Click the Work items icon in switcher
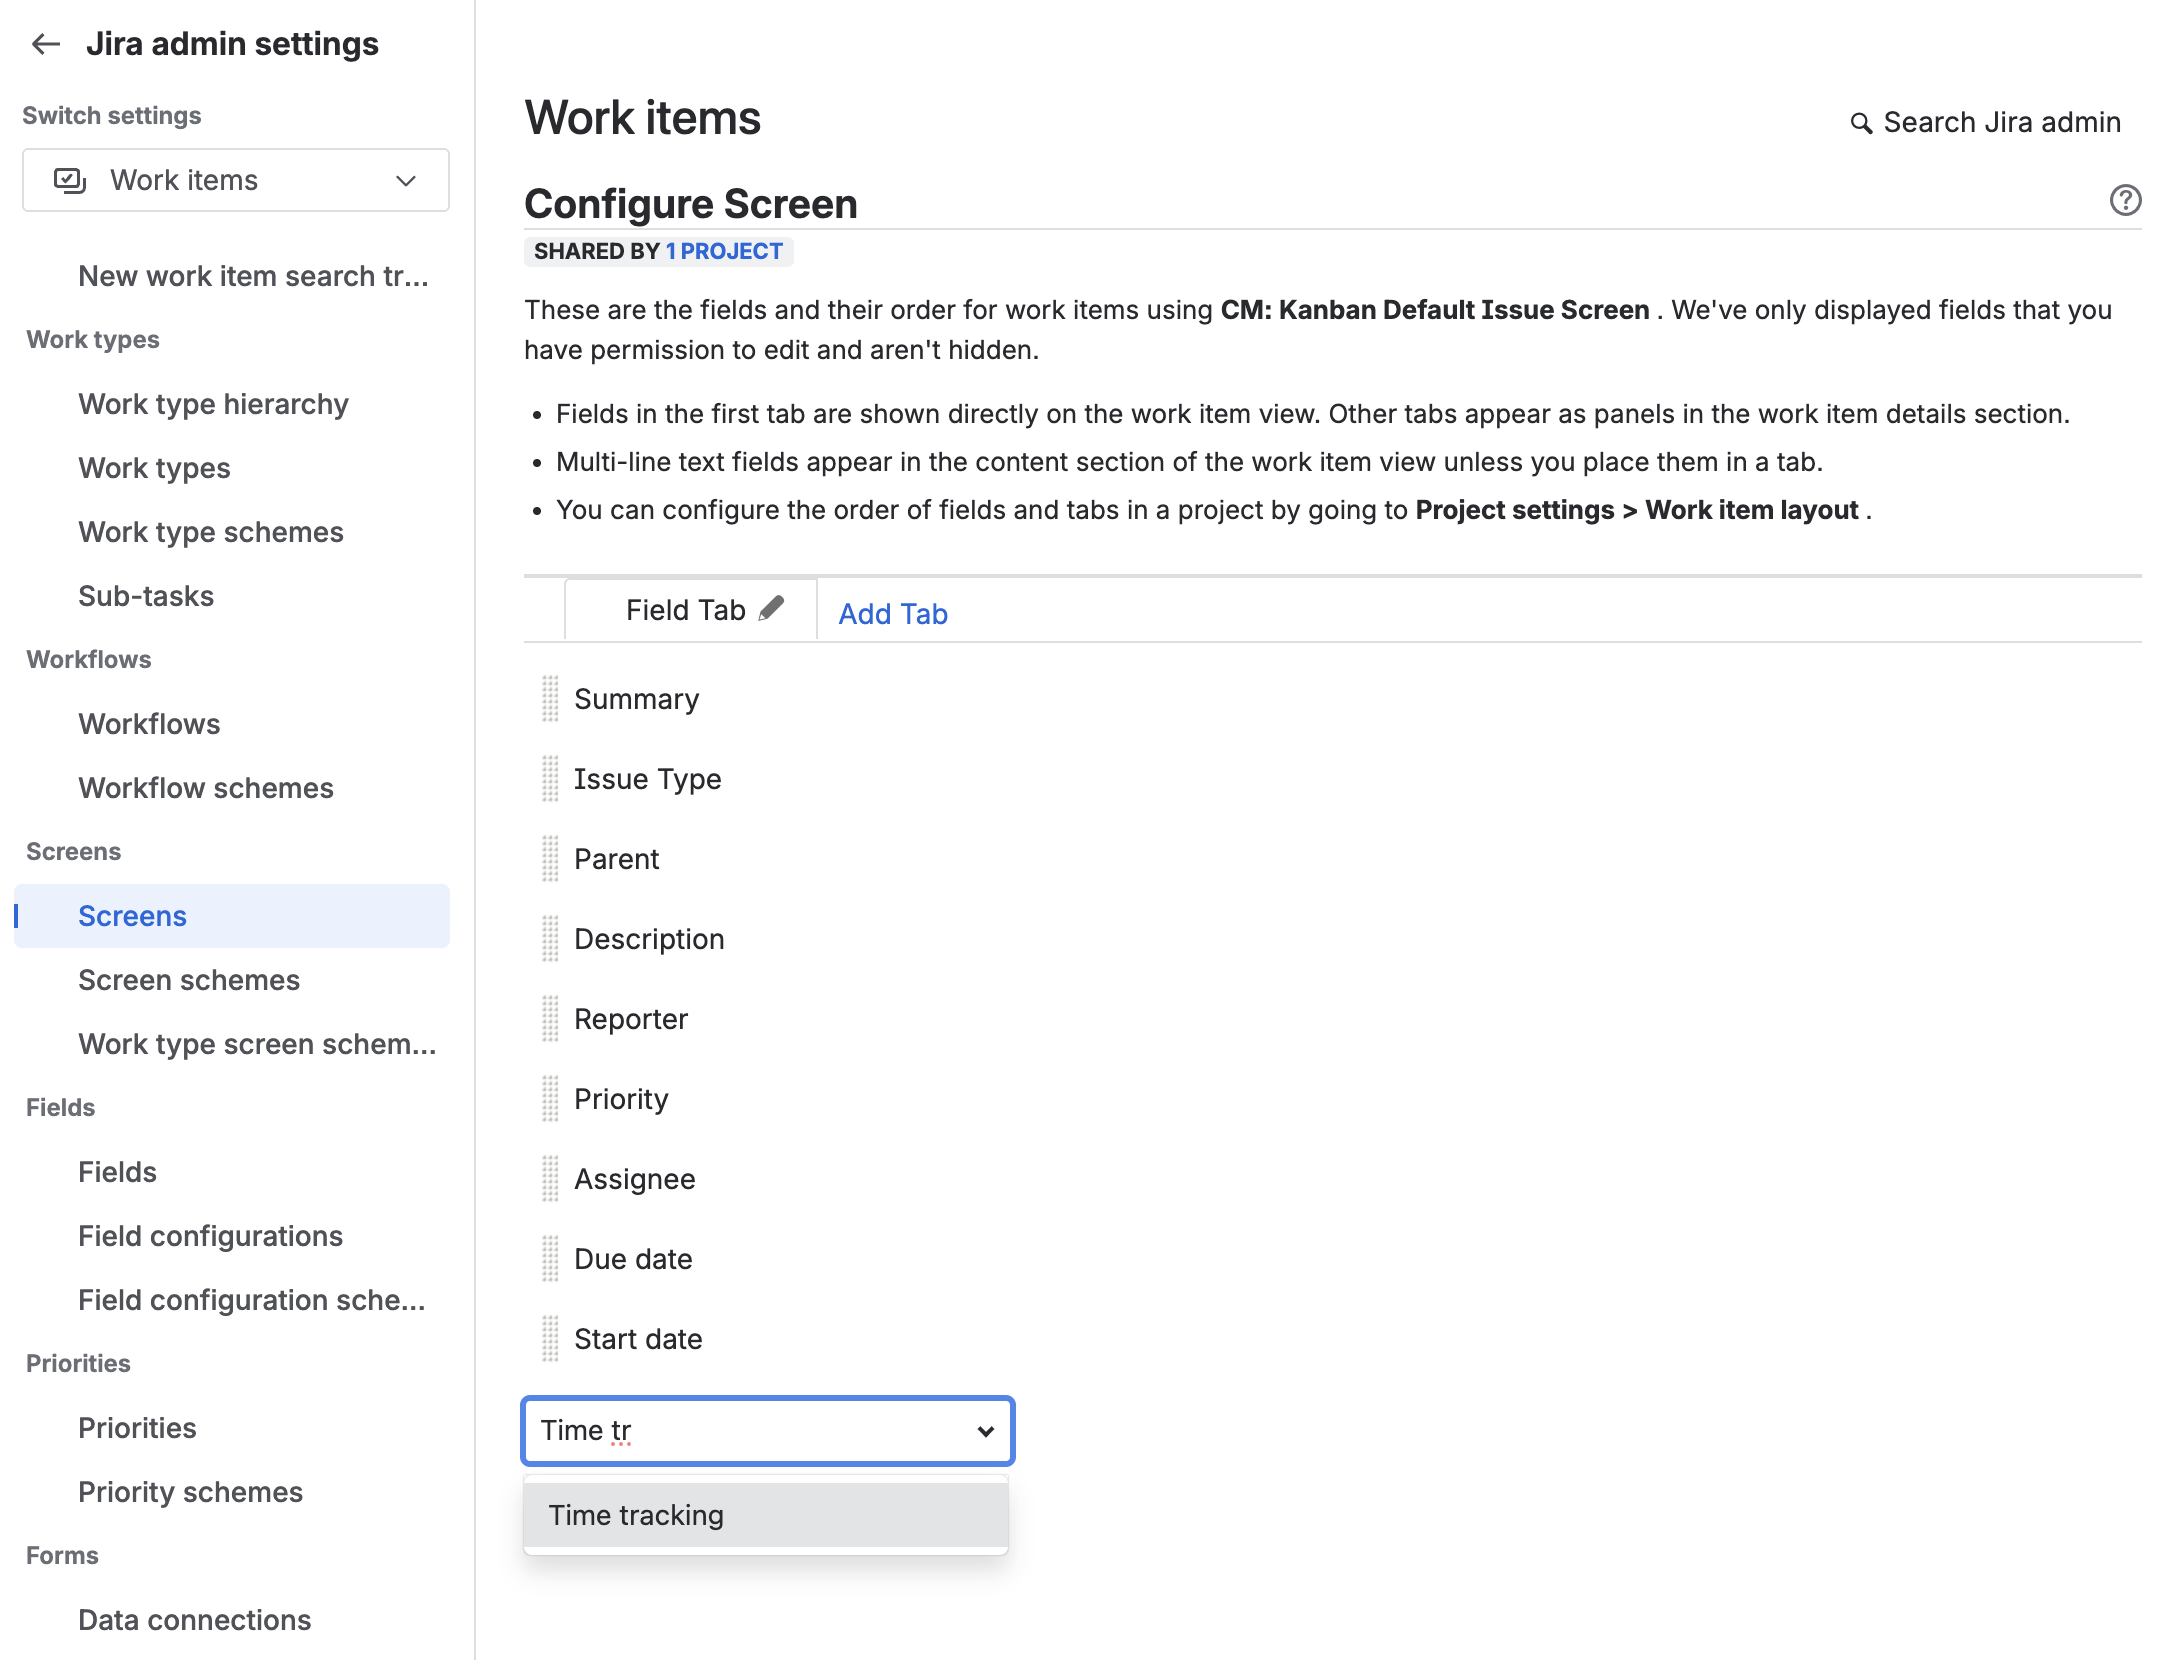Screen dimensions: 2184x1660 [70, 180]
